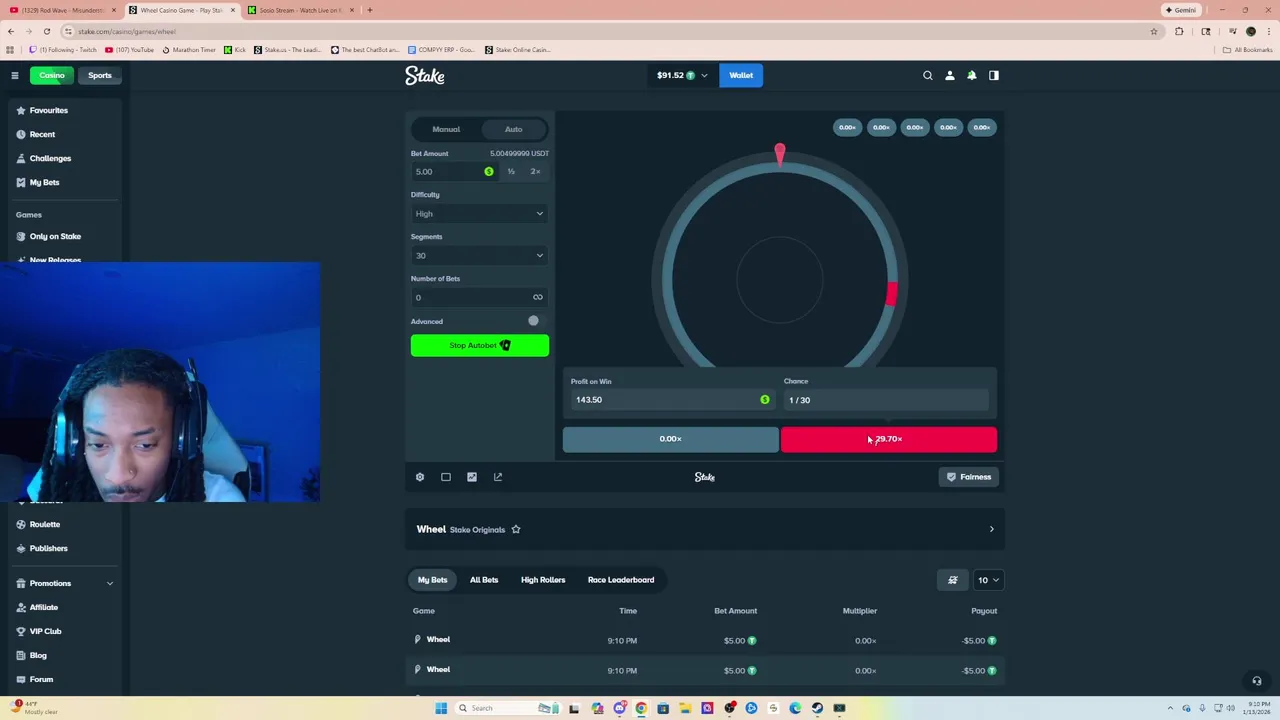Open the notifications bell
This screenshot has height=720, width=1280.
[x=972, y=75]
